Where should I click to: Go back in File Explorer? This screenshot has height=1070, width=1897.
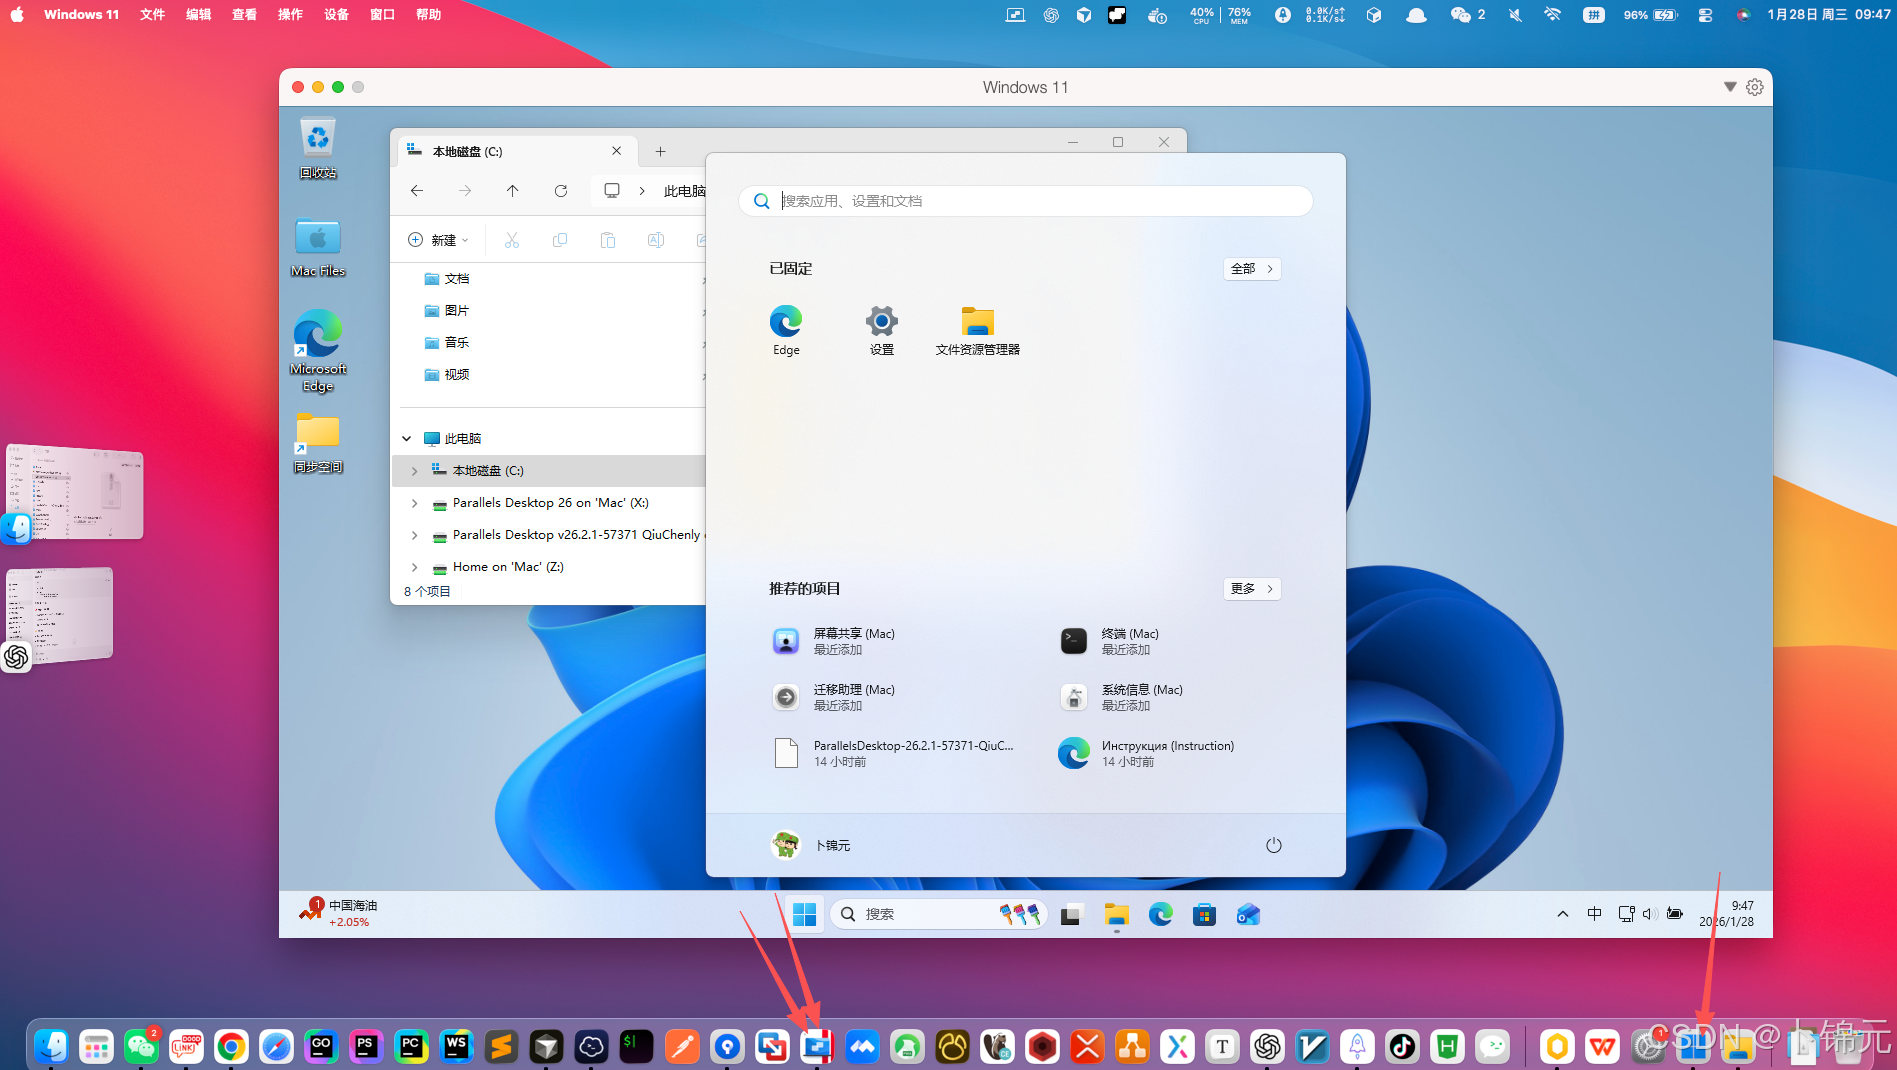417,191
